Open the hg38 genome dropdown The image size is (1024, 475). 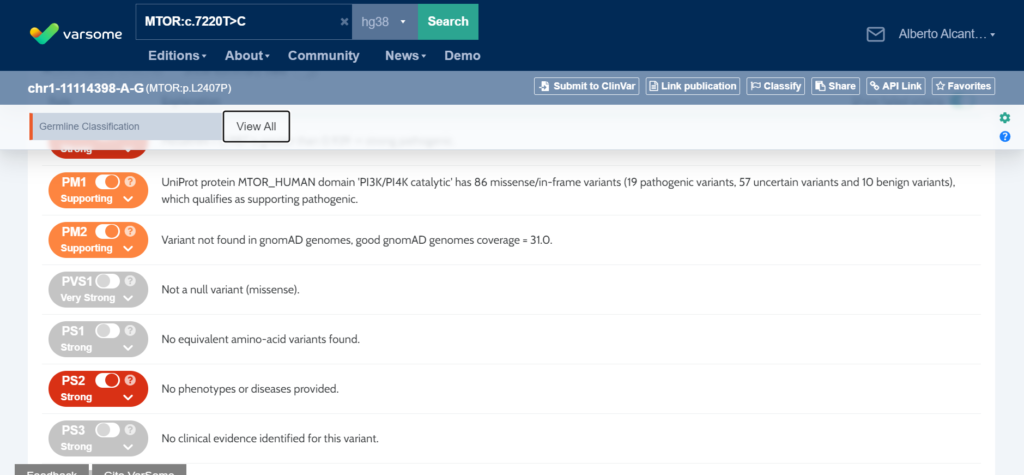384,22
